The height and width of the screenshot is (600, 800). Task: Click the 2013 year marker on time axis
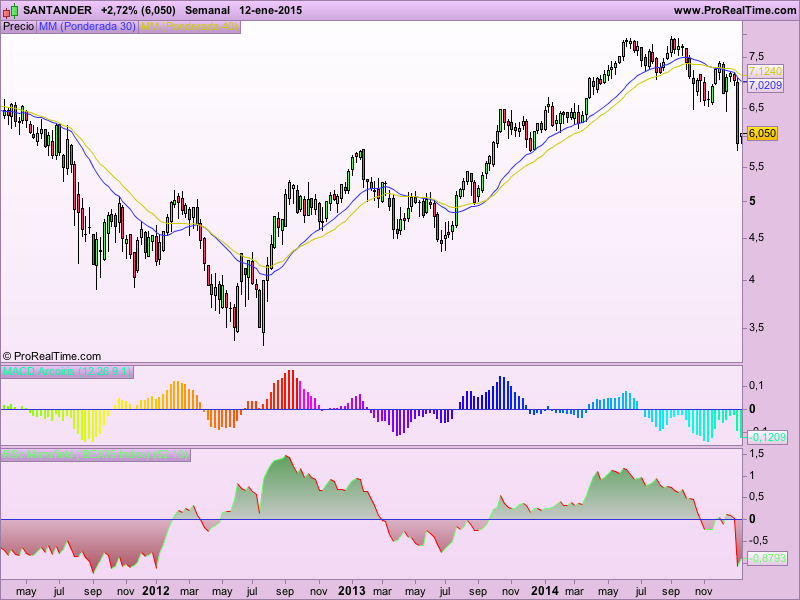point(352,591)
